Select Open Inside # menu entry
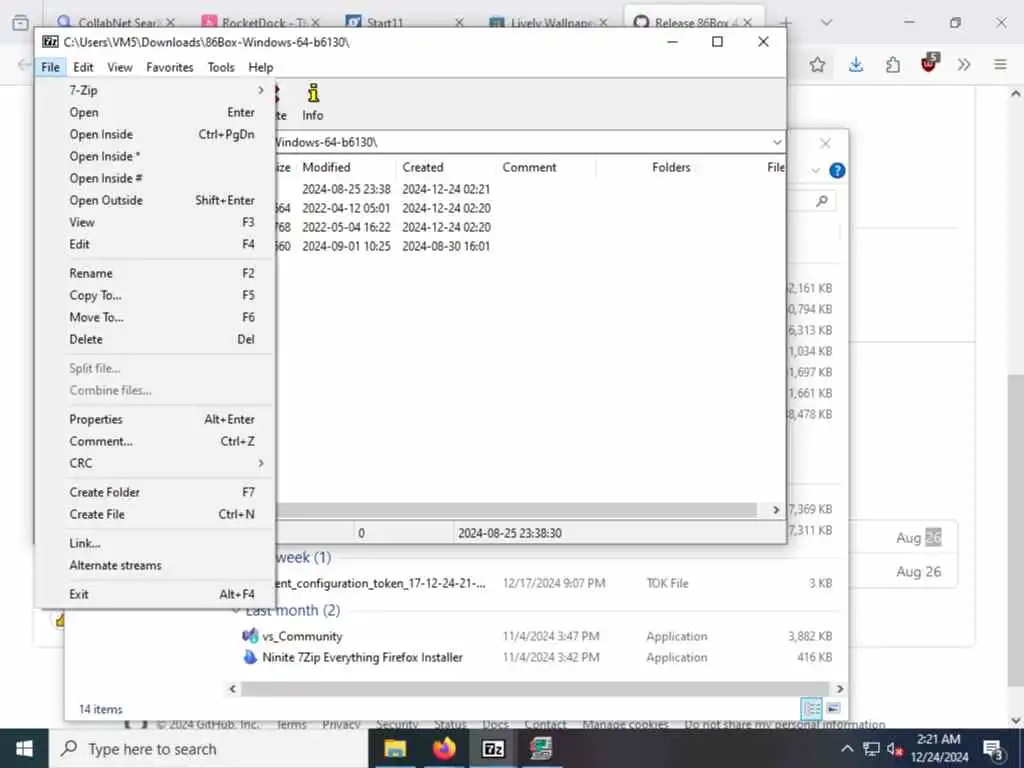Viewport: 1024px width, 768px height. pyautogui.click(x=157, y=178)
